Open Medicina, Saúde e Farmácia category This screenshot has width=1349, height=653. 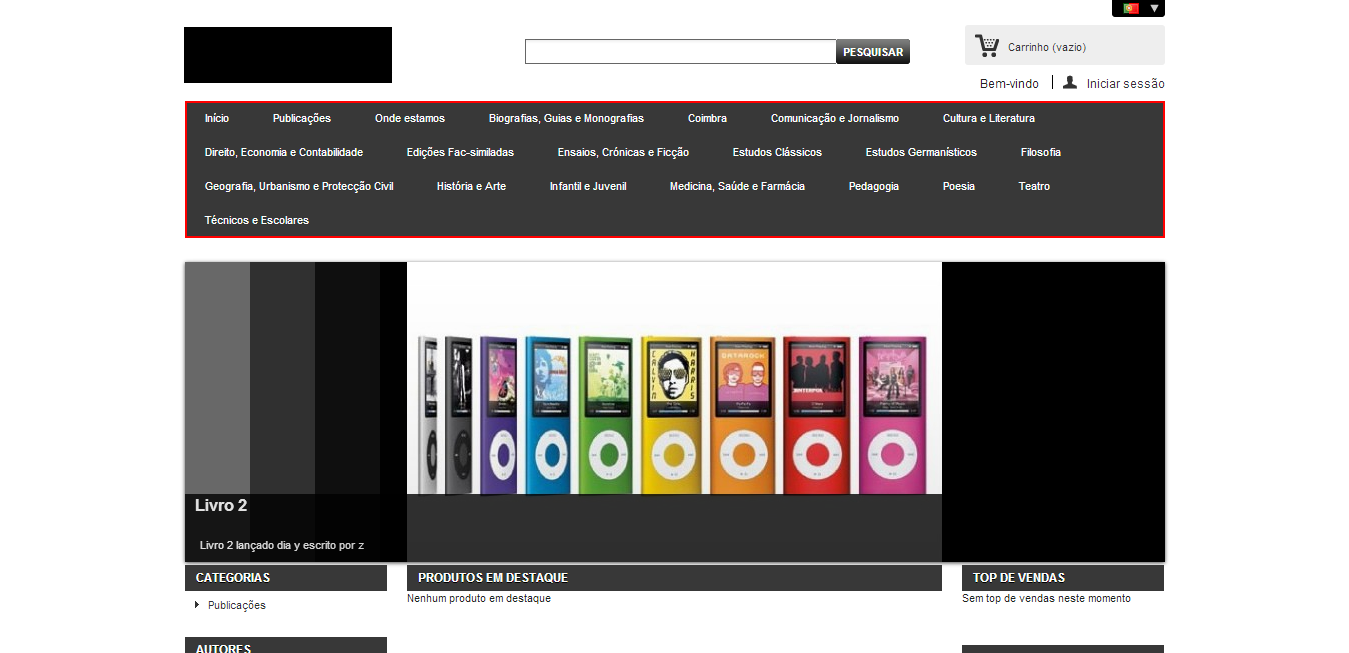(737, 186)
